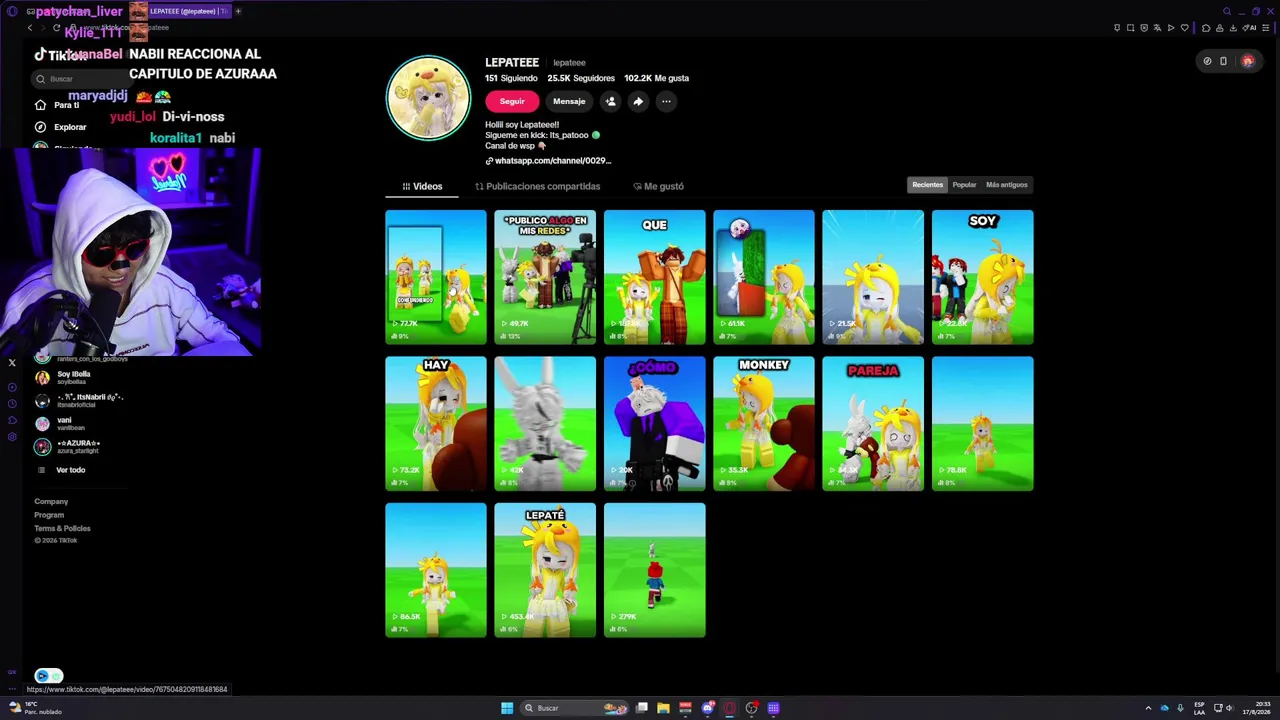
Task: Open AZURA followed account
Action: (x=67, y=446)
